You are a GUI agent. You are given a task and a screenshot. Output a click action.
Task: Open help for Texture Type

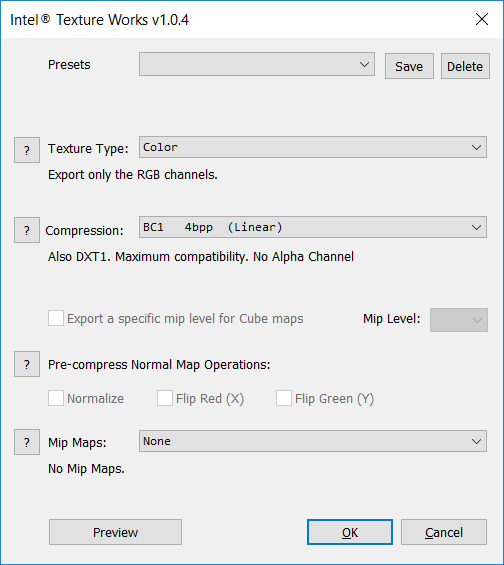pyautogui.click(x=27, y=150)
